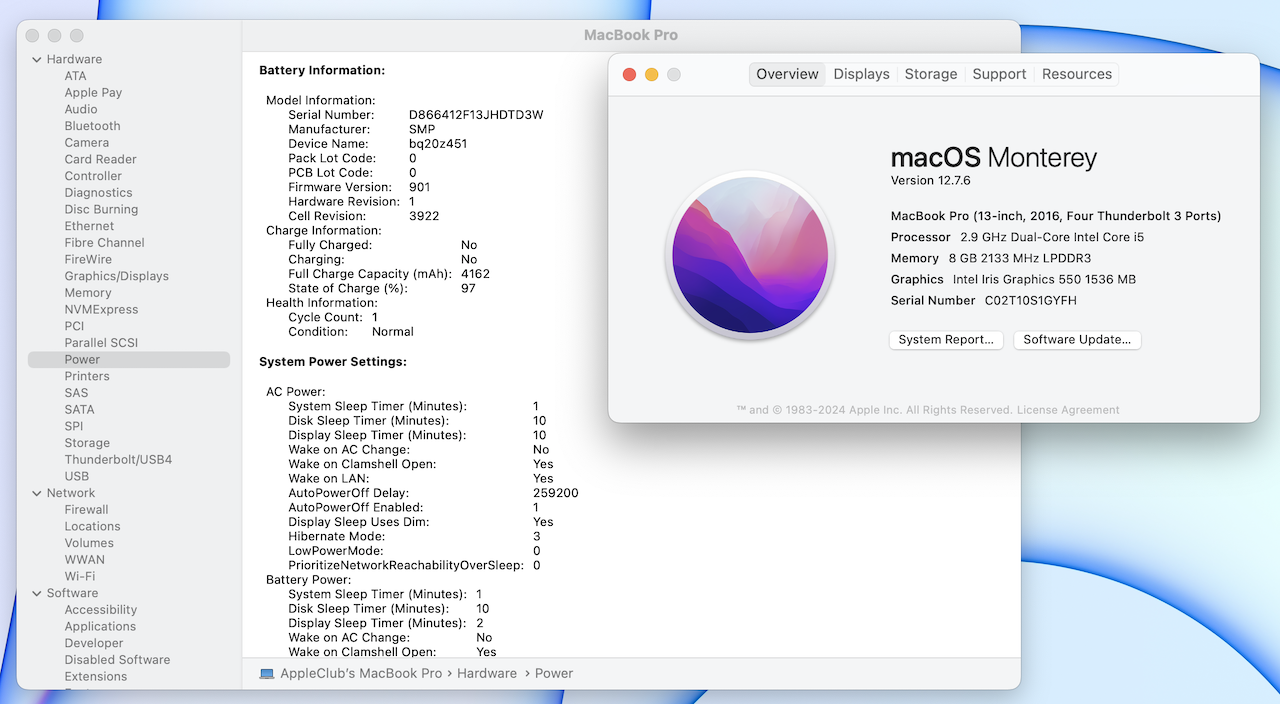Select PCI in the sidebar
Viewport: 1280px width, 704px height.
click(x=75, y=326)
